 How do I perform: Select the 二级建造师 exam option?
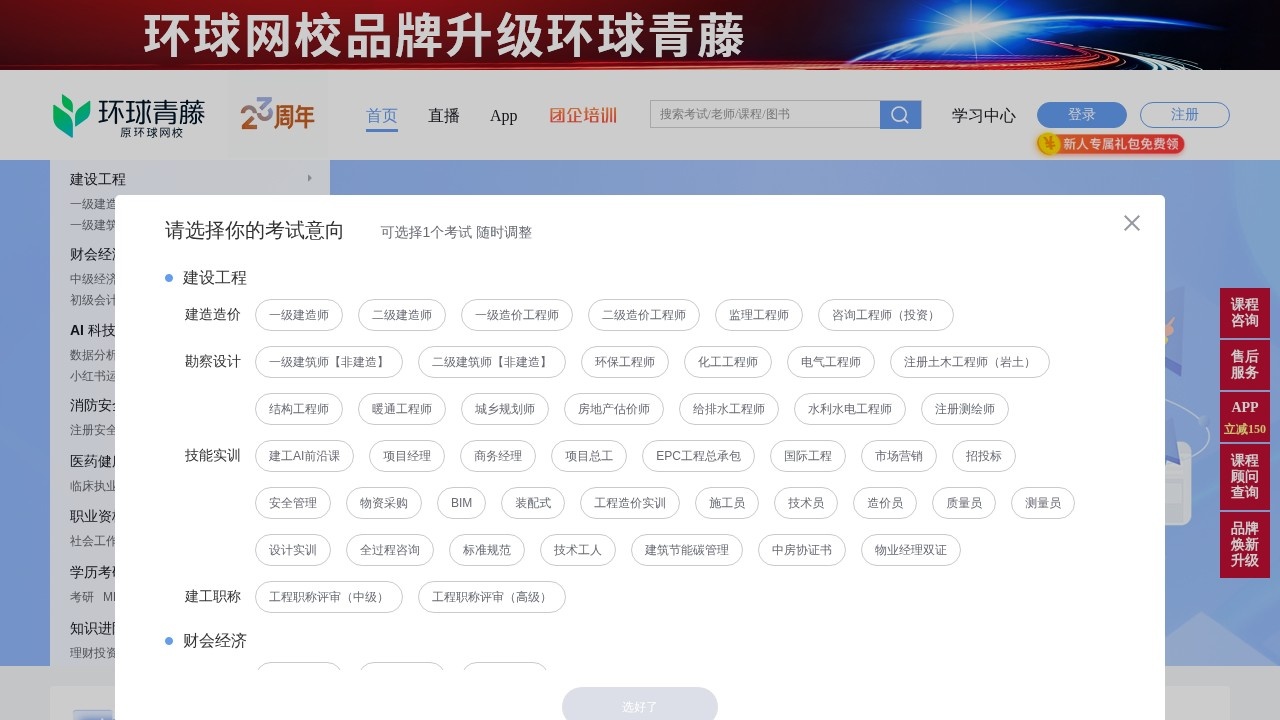[402, 315]
